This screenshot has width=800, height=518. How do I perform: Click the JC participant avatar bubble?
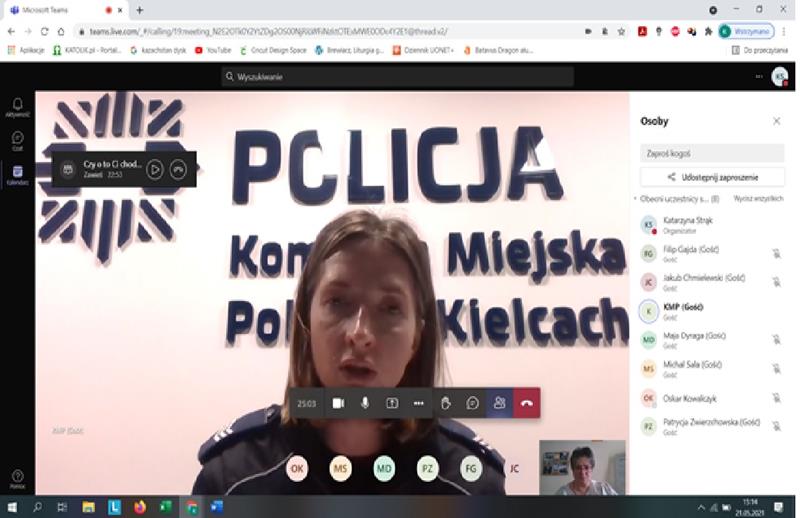point(514,468)
